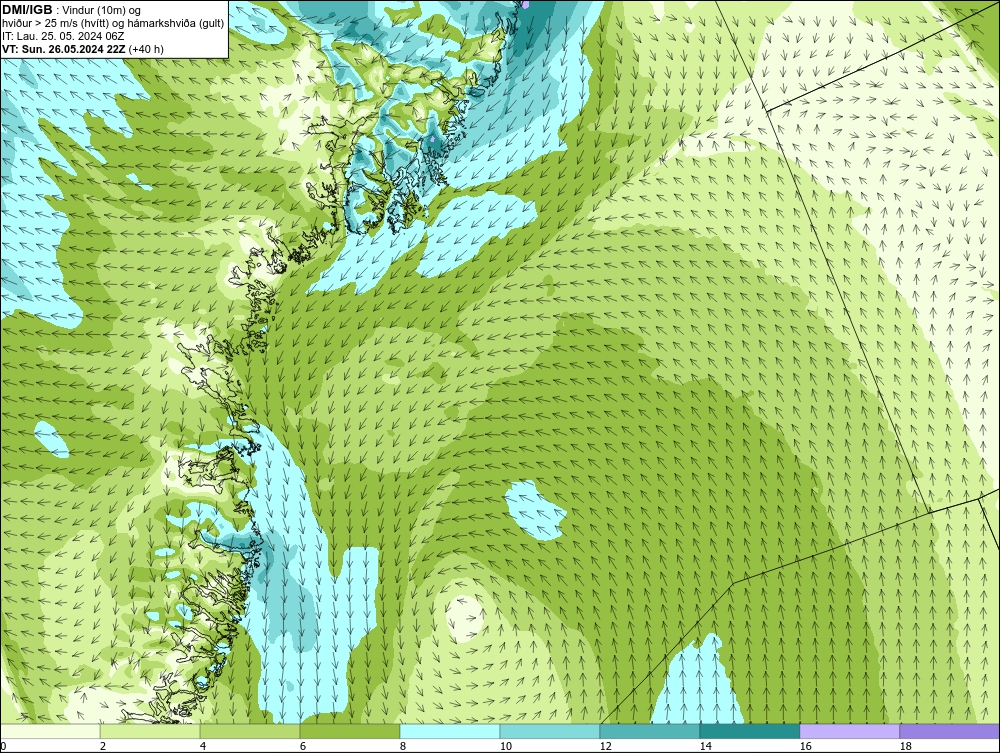The image size is (1000, 753).
Task: Click legend scale label 14
Action: (x=705, y=746)
